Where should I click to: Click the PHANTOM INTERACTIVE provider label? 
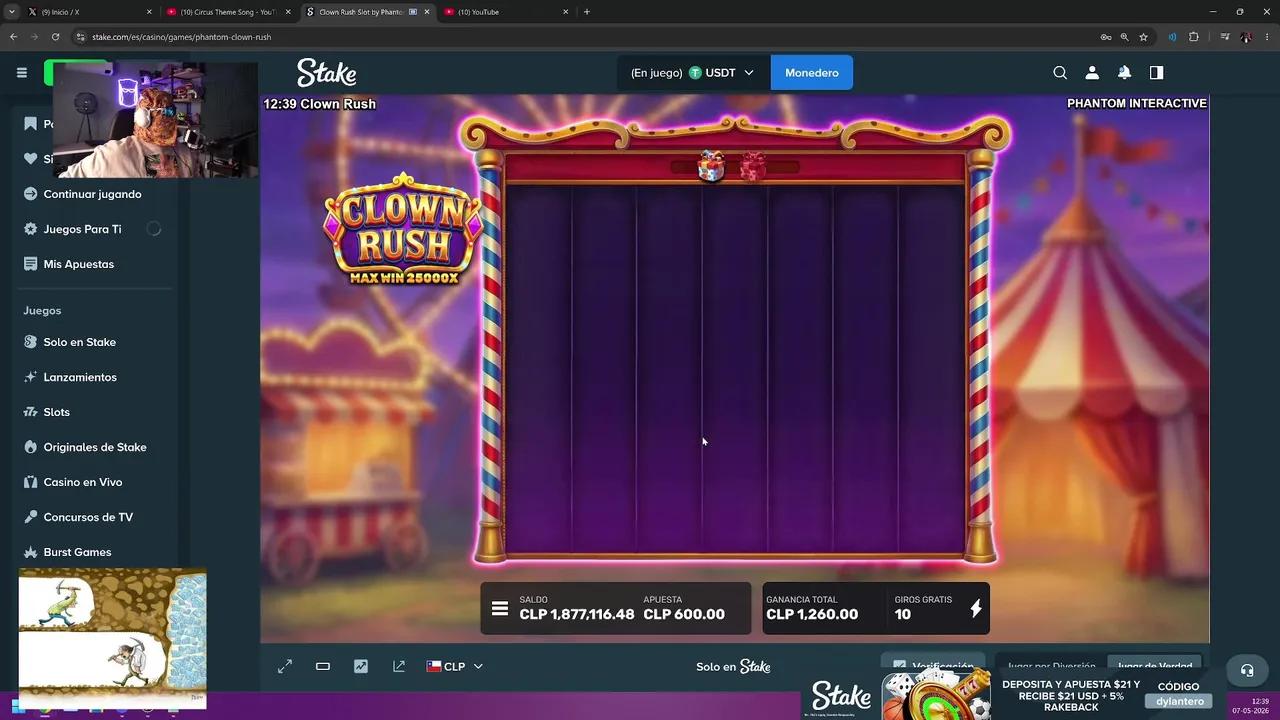tap(1137, 103)
